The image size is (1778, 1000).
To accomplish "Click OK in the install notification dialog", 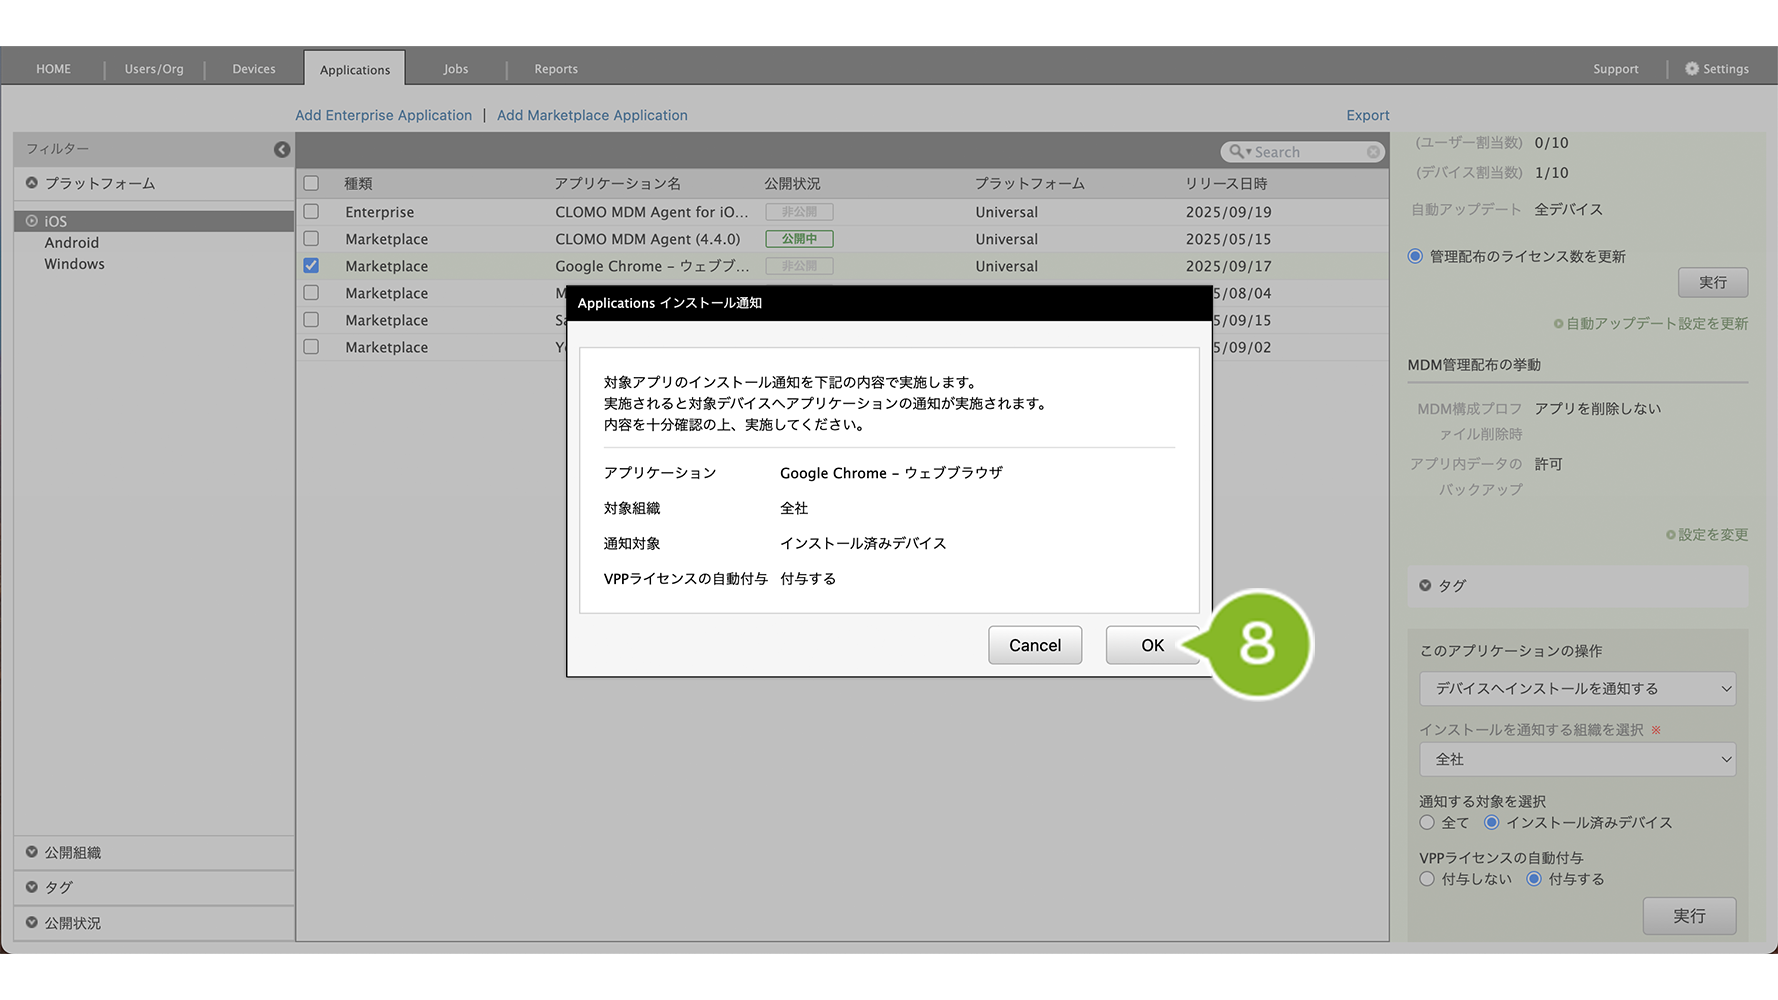I will point(1152,645).
